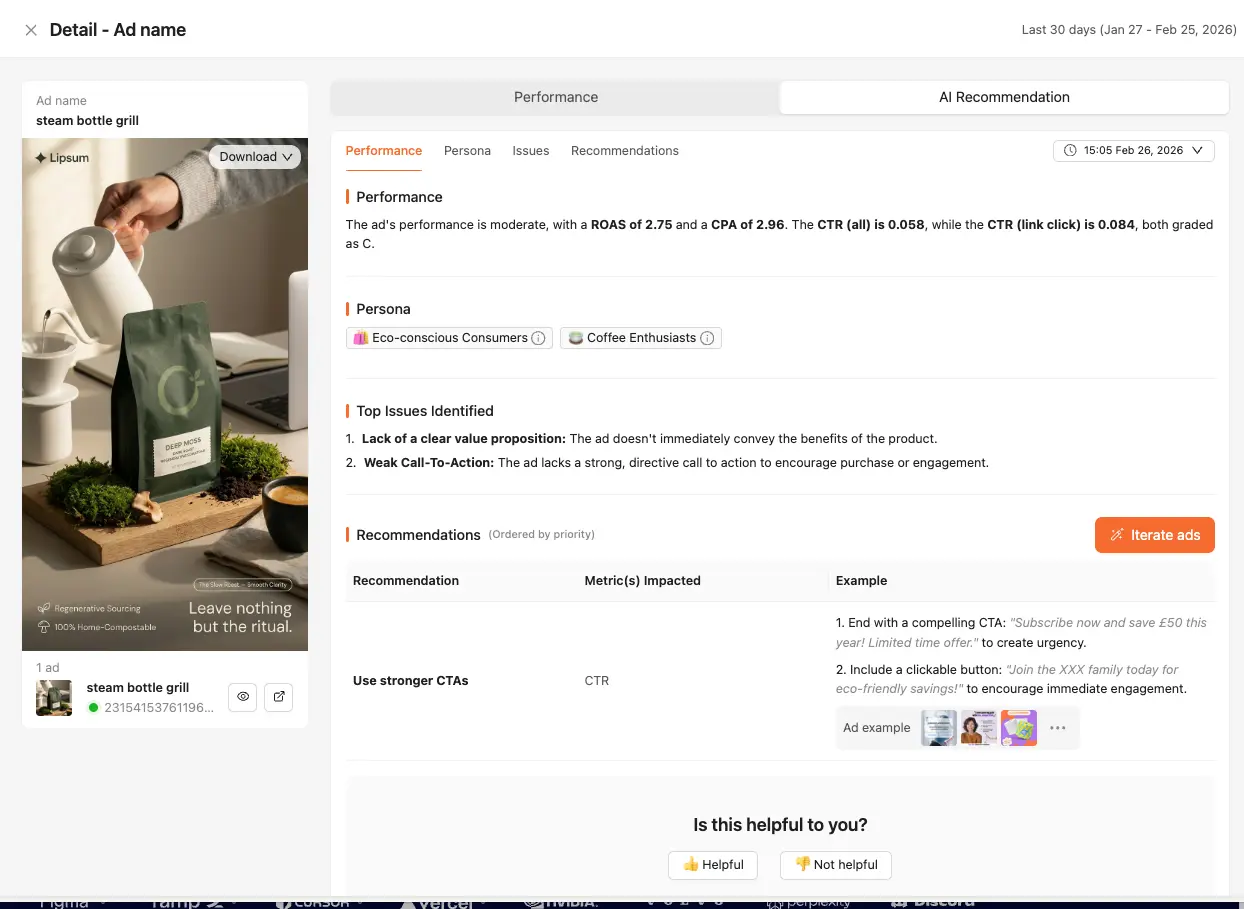Click the purple ad example thumbnail

point(1018,728)
